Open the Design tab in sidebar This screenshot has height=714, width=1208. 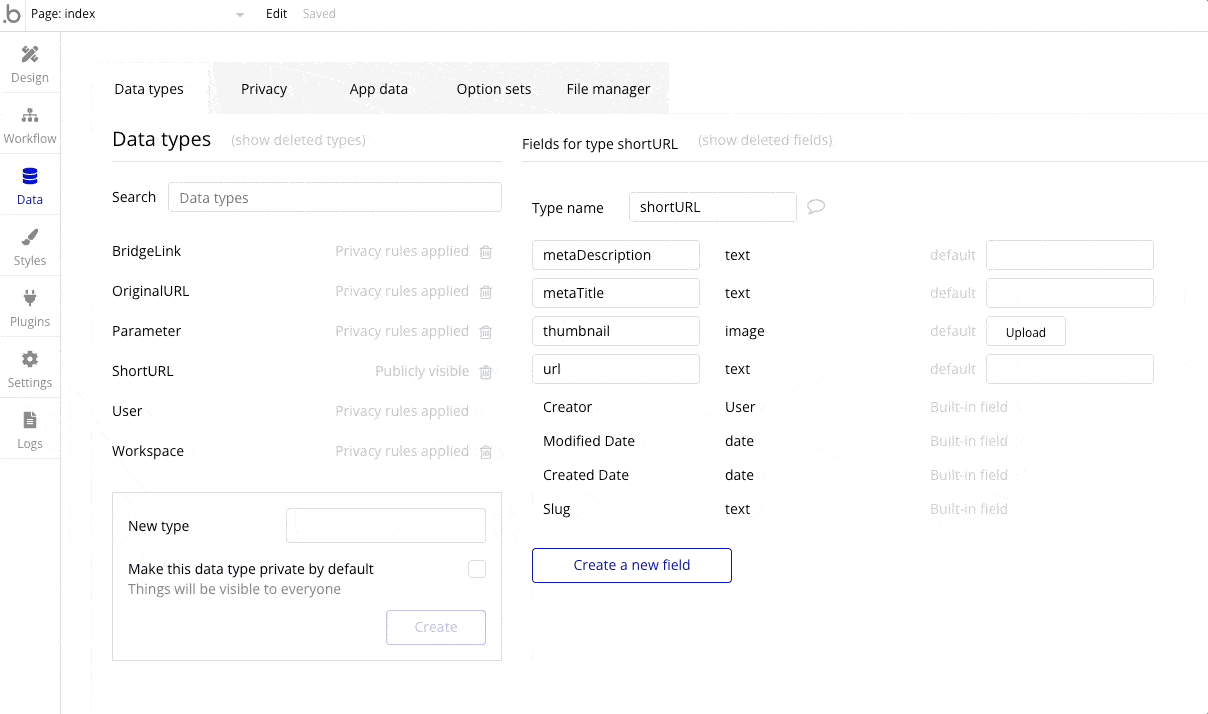point(30,64)
